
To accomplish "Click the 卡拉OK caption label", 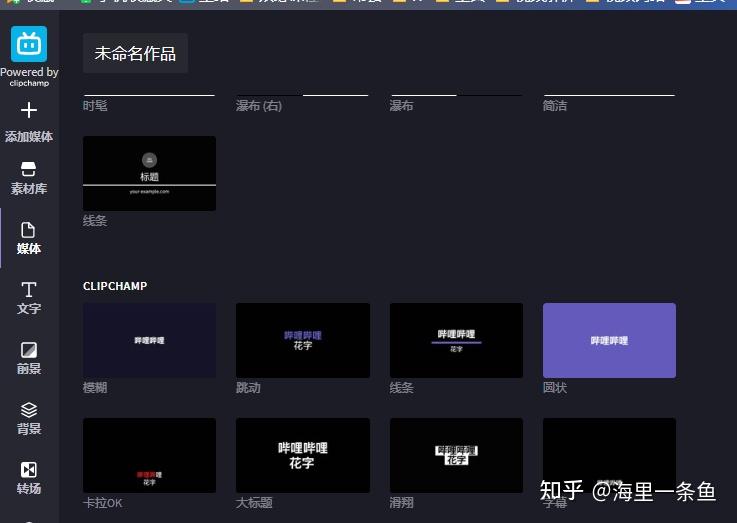I will 102,503.
